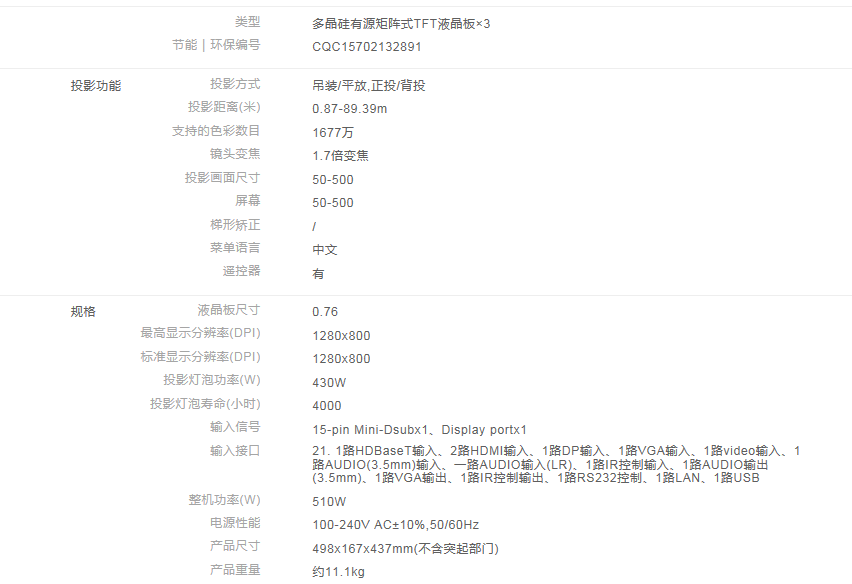Select the 约11.1kg product weight value
This screenshot has width=852, height=584.
click(338, 572)
